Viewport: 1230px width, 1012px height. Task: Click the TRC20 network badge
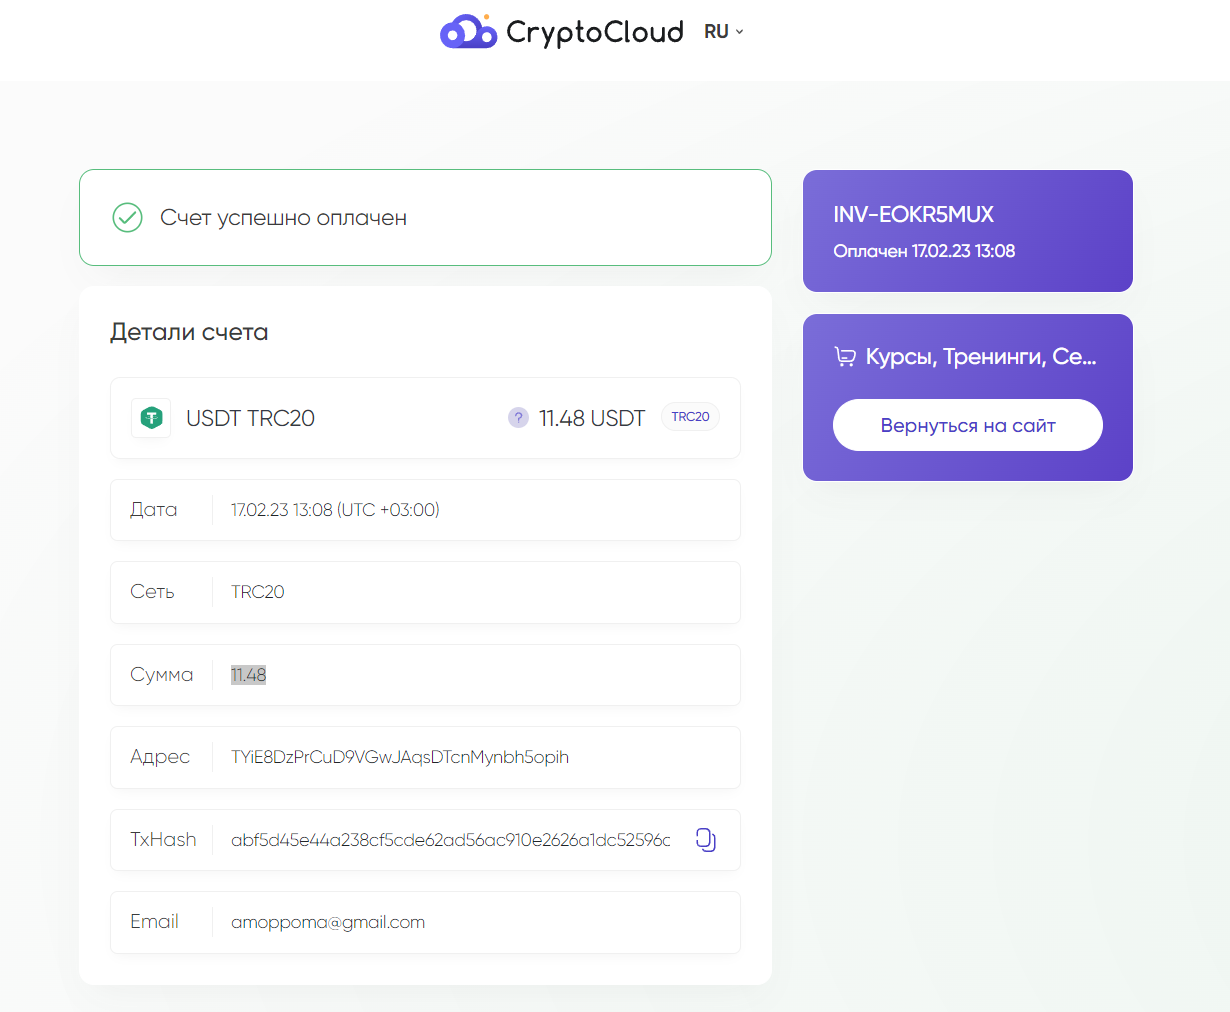pyautogui.click(x=690, y=417)
